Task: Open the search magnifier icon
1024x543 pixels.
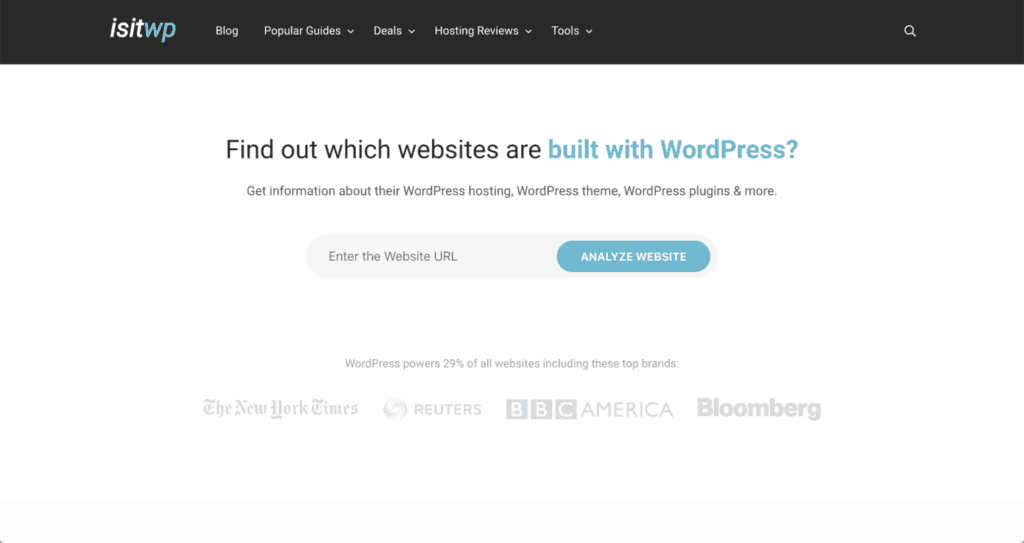Action: (909, 31)
